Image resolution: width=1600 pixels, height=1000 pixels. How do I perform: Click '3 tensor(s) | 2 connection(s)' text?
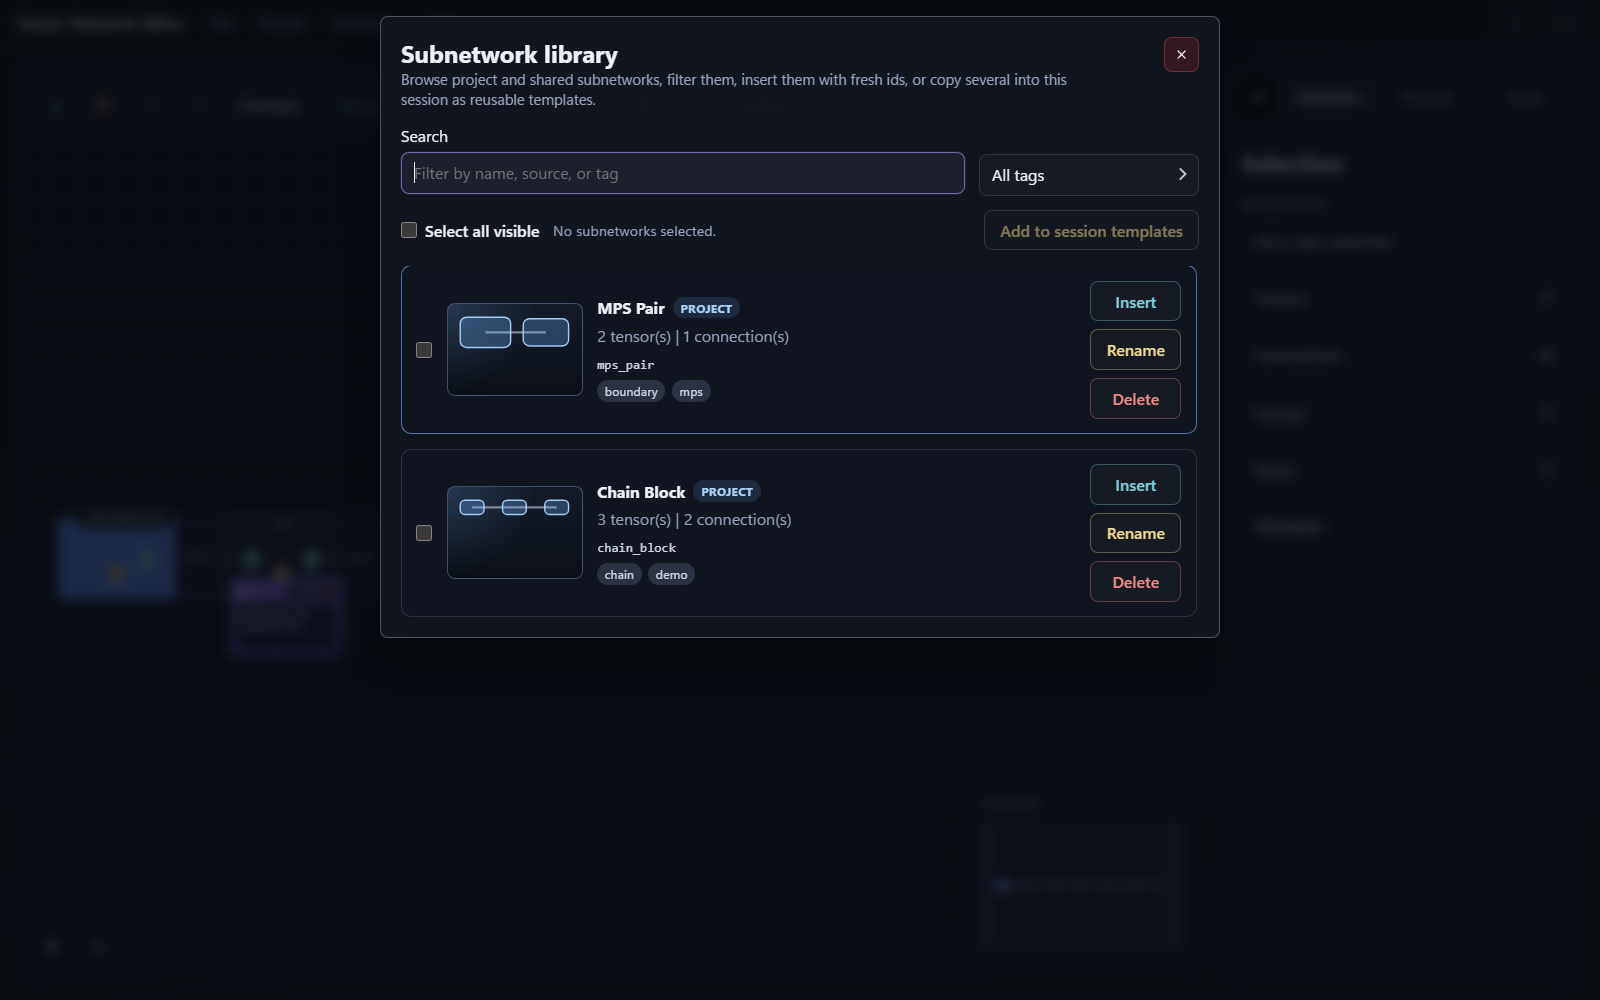click(x=694, y=520)
